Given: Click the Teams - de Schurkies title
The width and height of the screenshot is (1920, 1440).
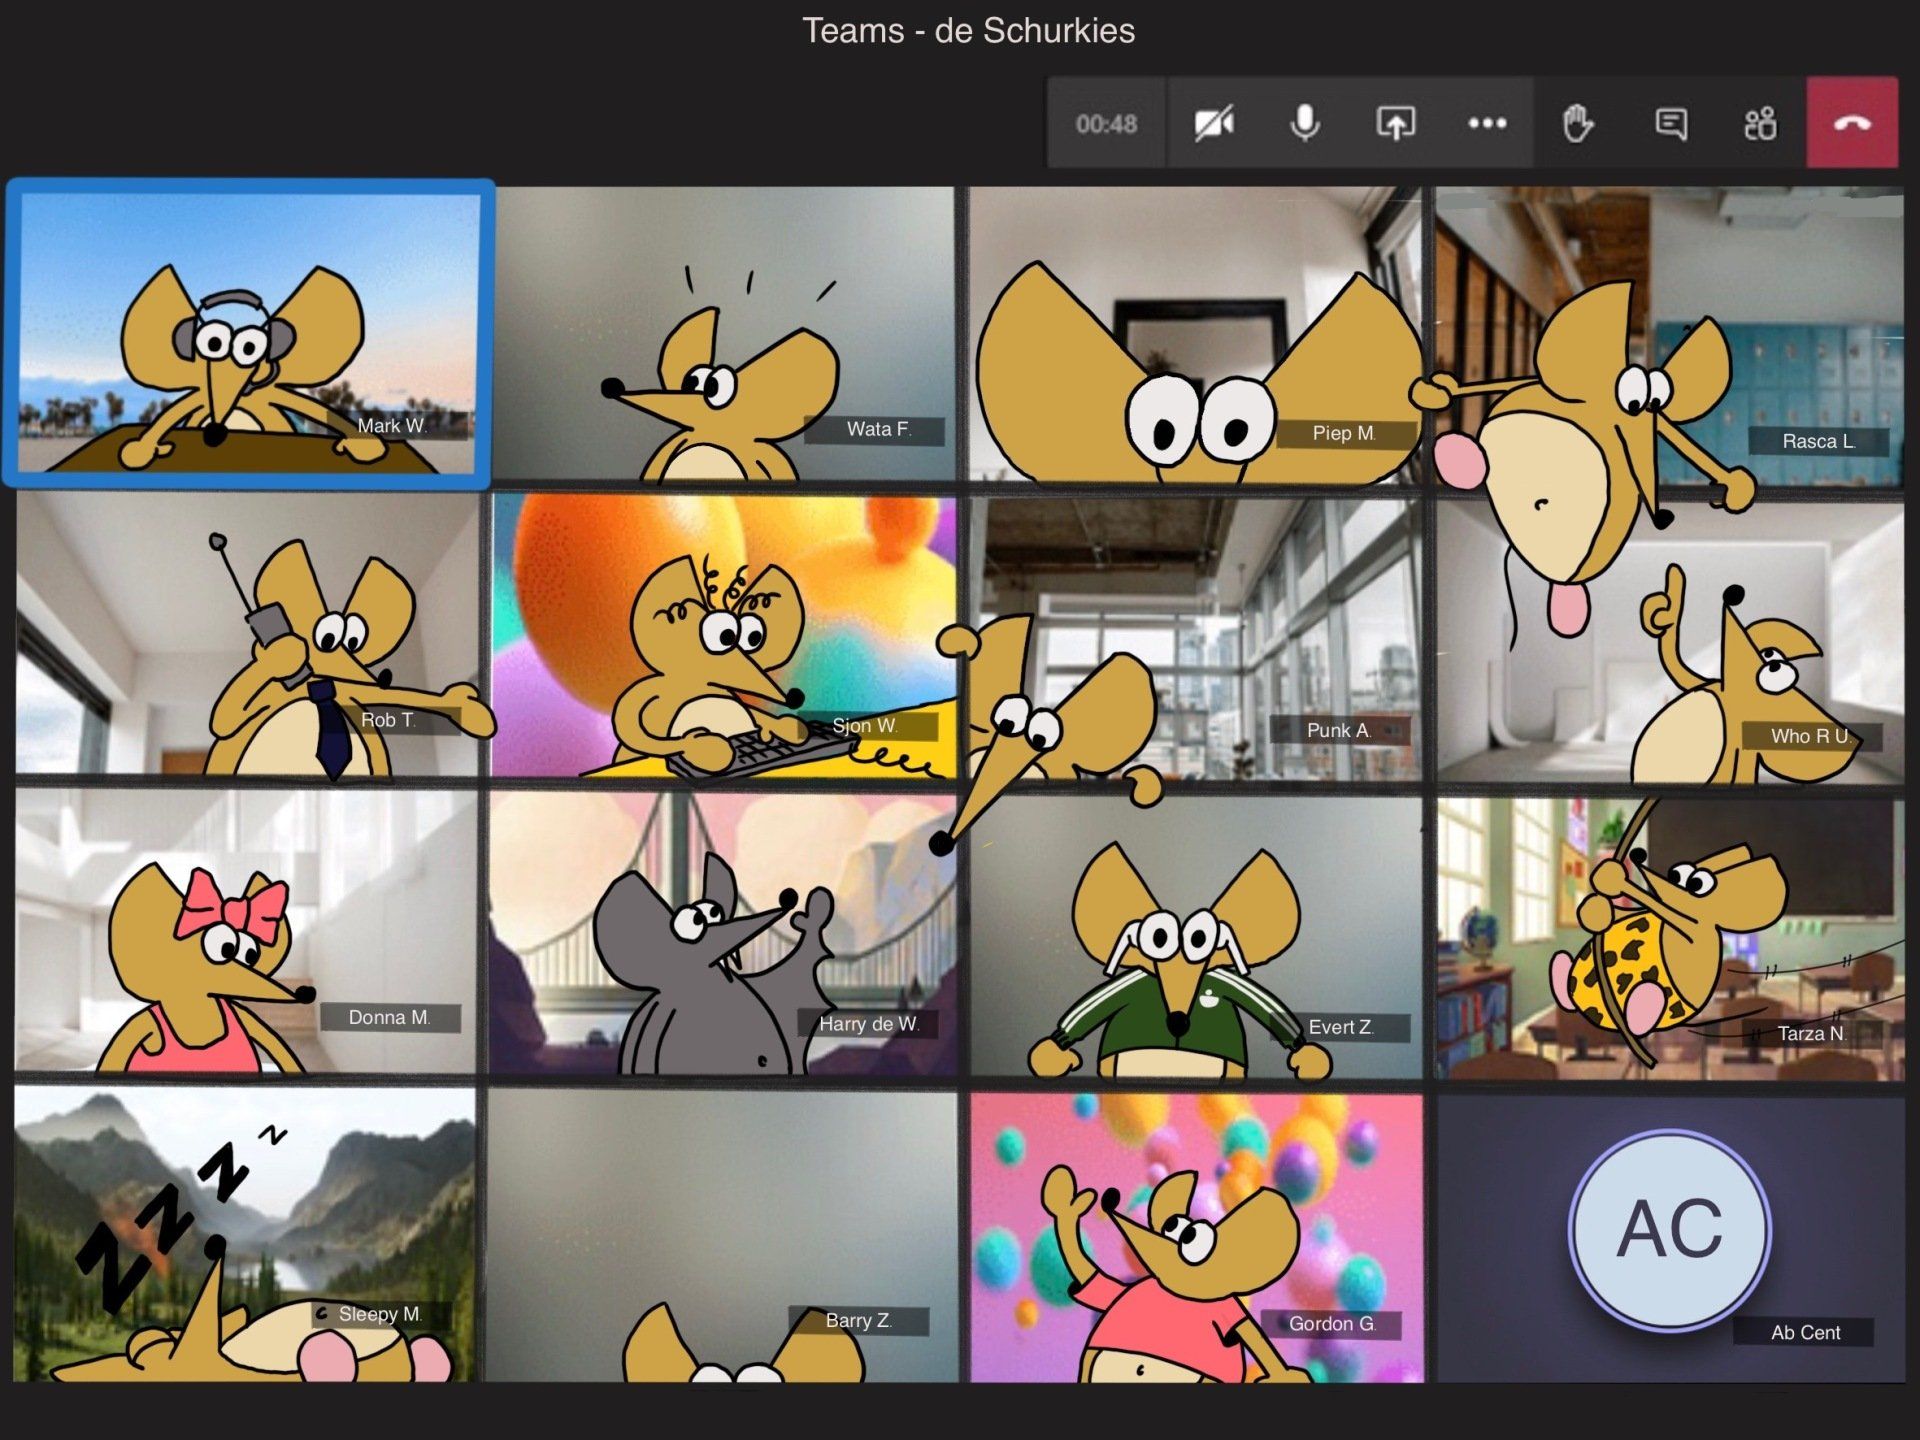Looking at the screenshot, I should point(968,31).
